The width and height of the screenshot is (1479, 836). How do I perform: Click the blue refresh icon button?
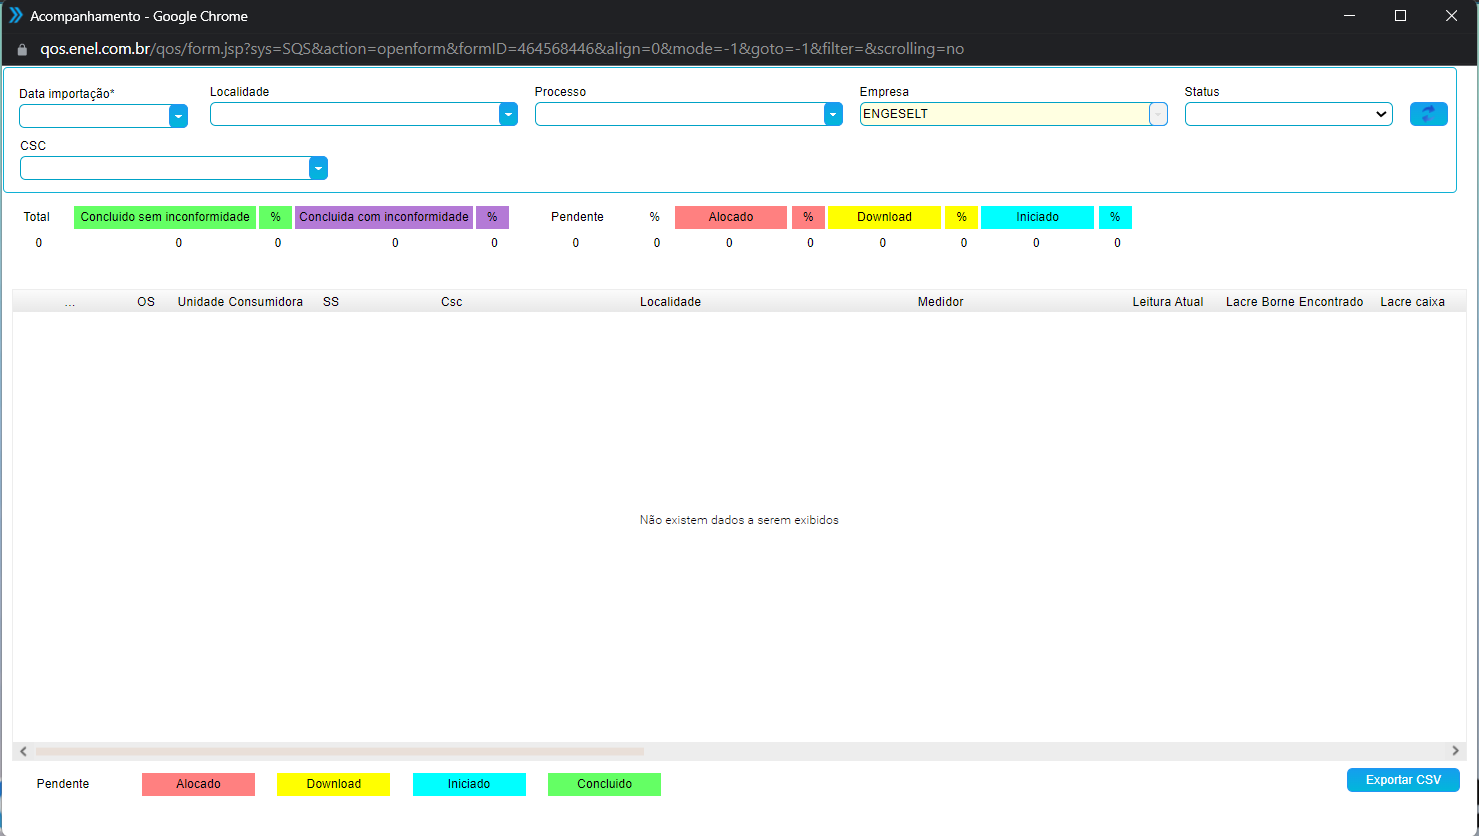tap(1428, 114)
